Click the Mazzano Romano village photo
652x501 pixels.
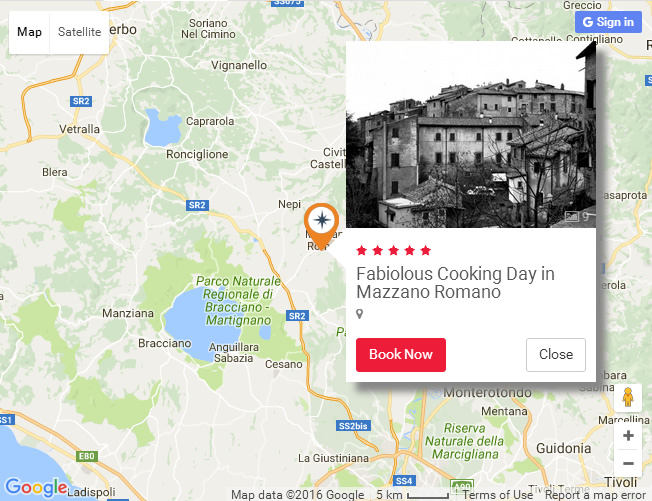click(x=471, y=134)
